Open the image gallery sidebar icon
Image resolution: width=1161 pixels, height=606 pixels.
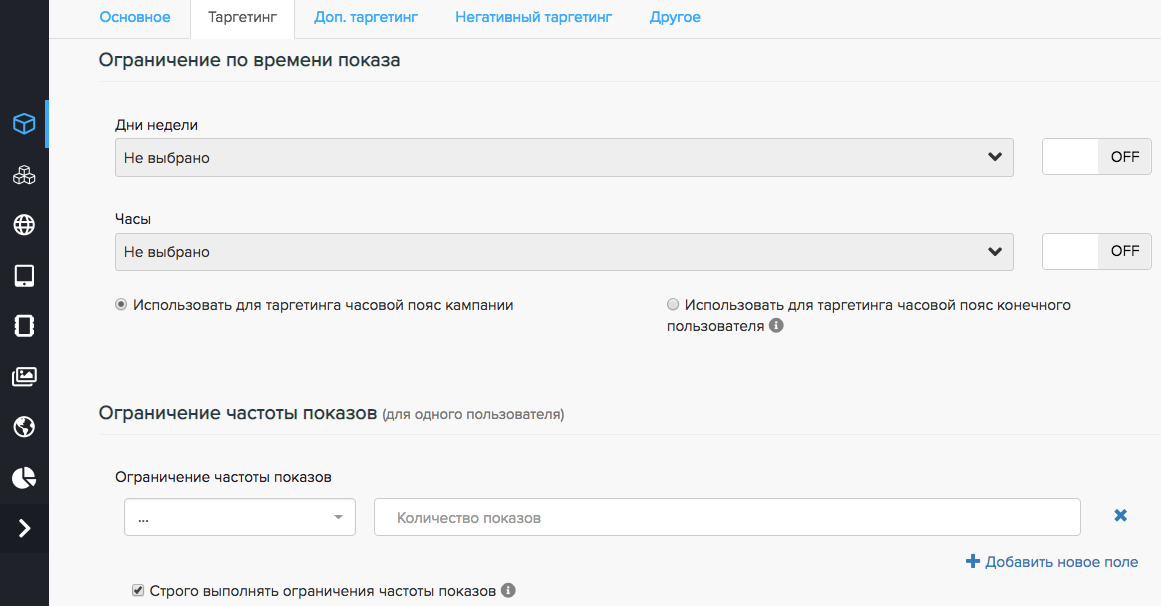24,377
